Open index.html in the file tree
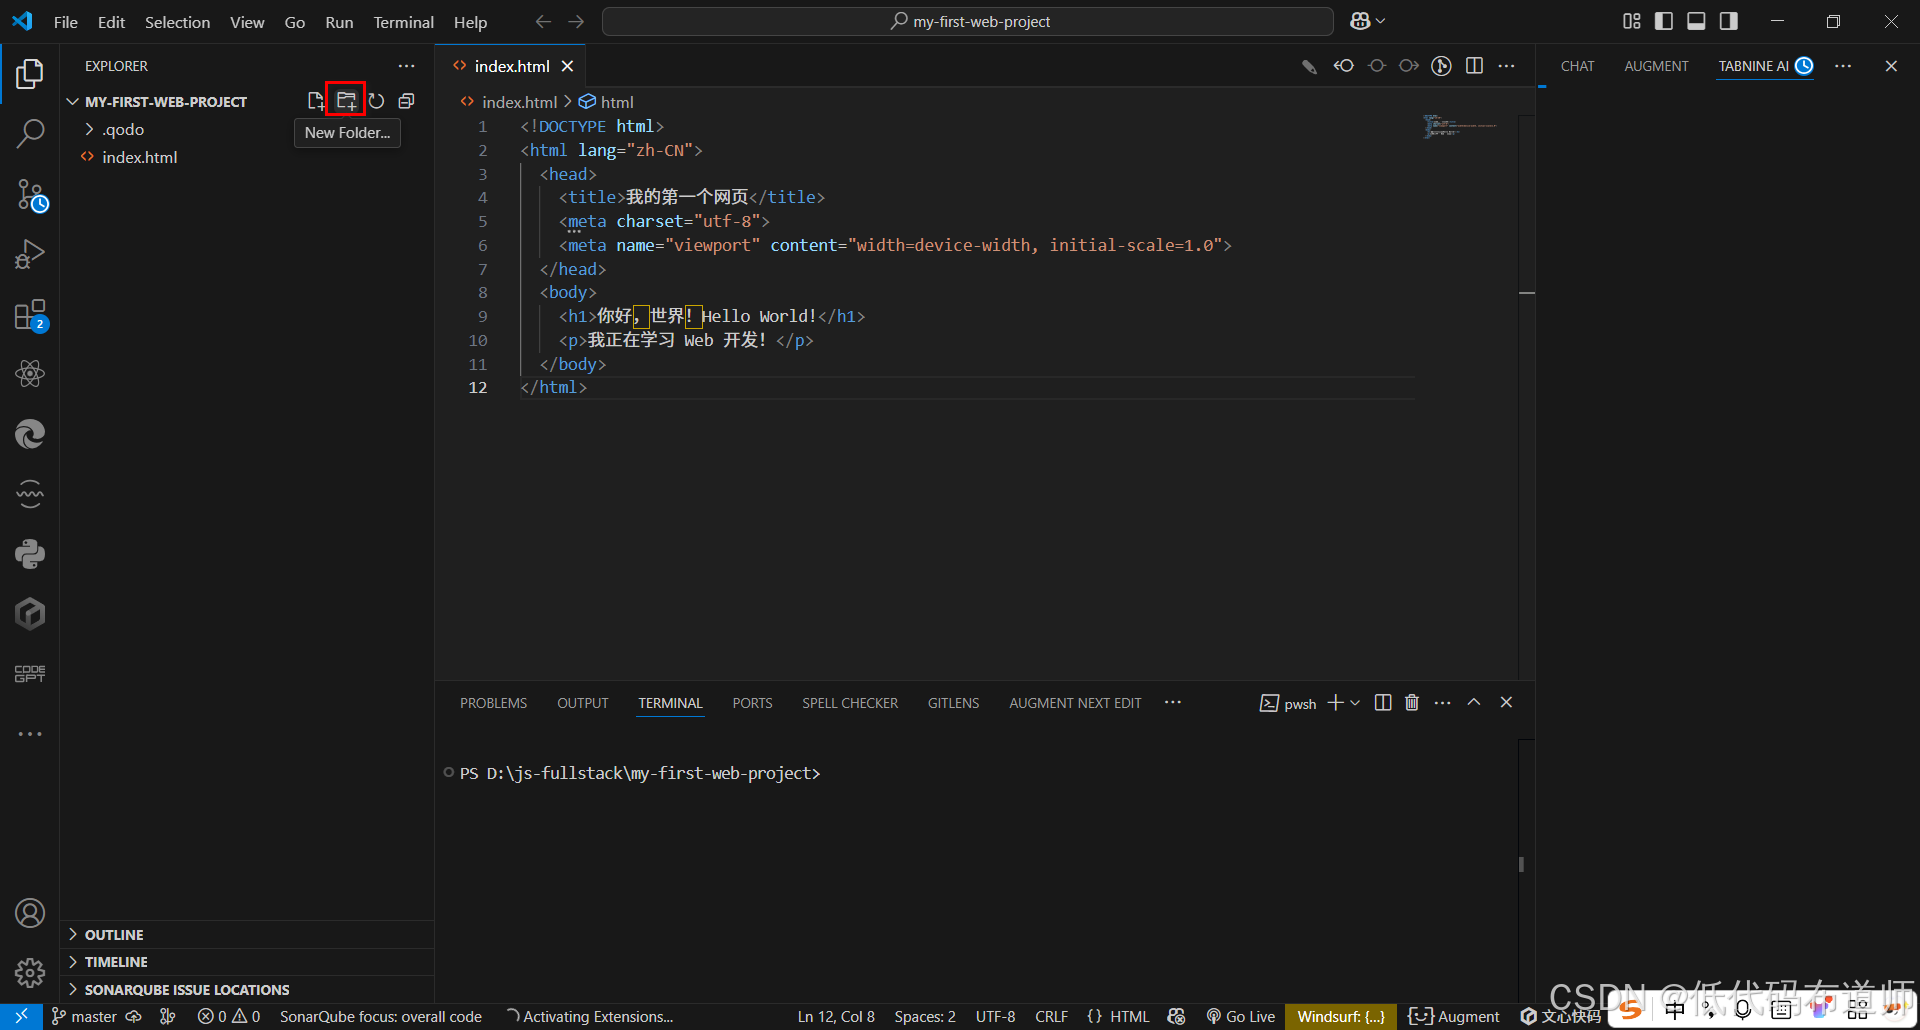 coord(139,157)
